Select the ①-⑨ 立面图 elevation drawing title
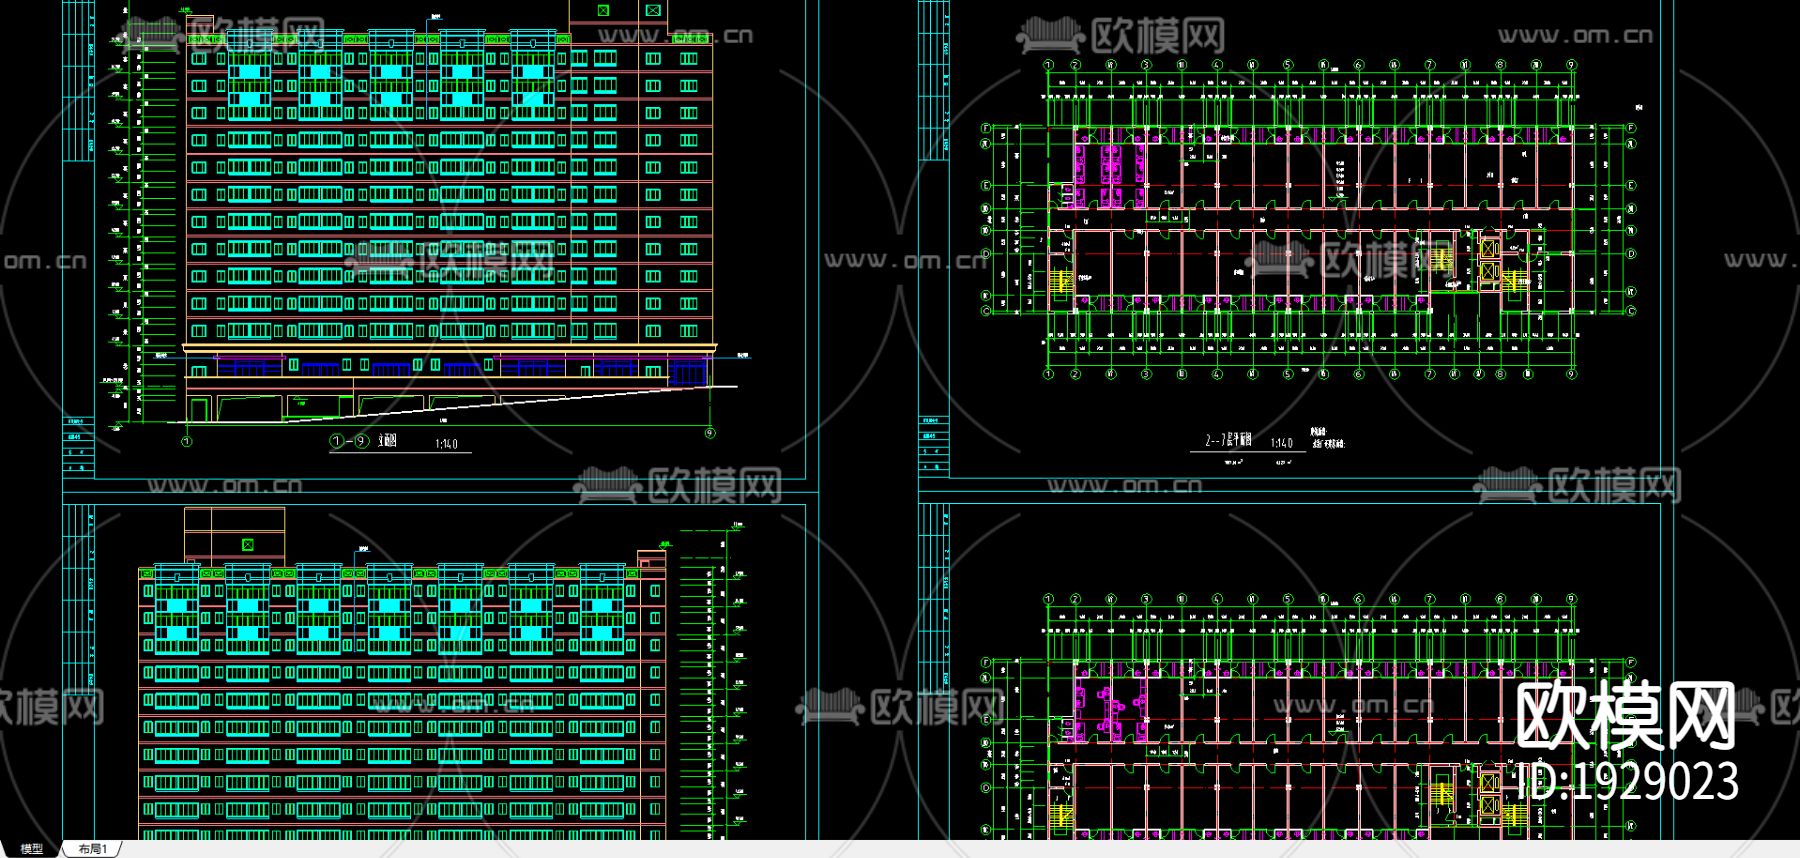The width and height of the screenshot is (1800, 858). click(x=364, y=440)
